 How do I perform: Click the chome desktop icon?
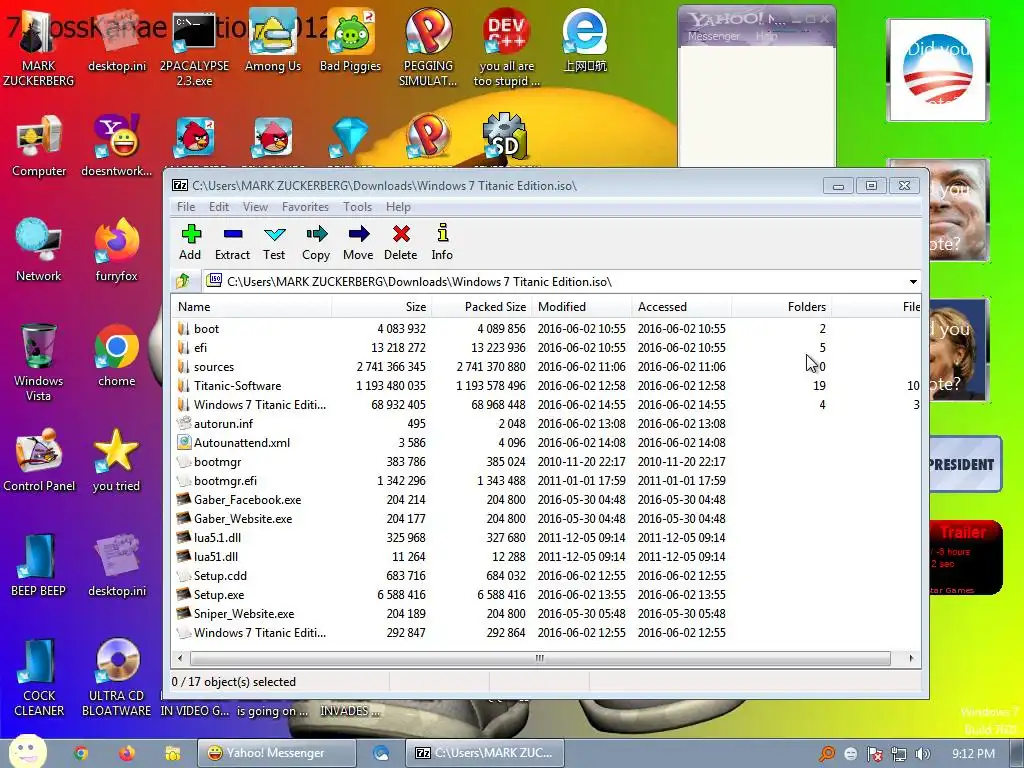[x=116, y=356]
